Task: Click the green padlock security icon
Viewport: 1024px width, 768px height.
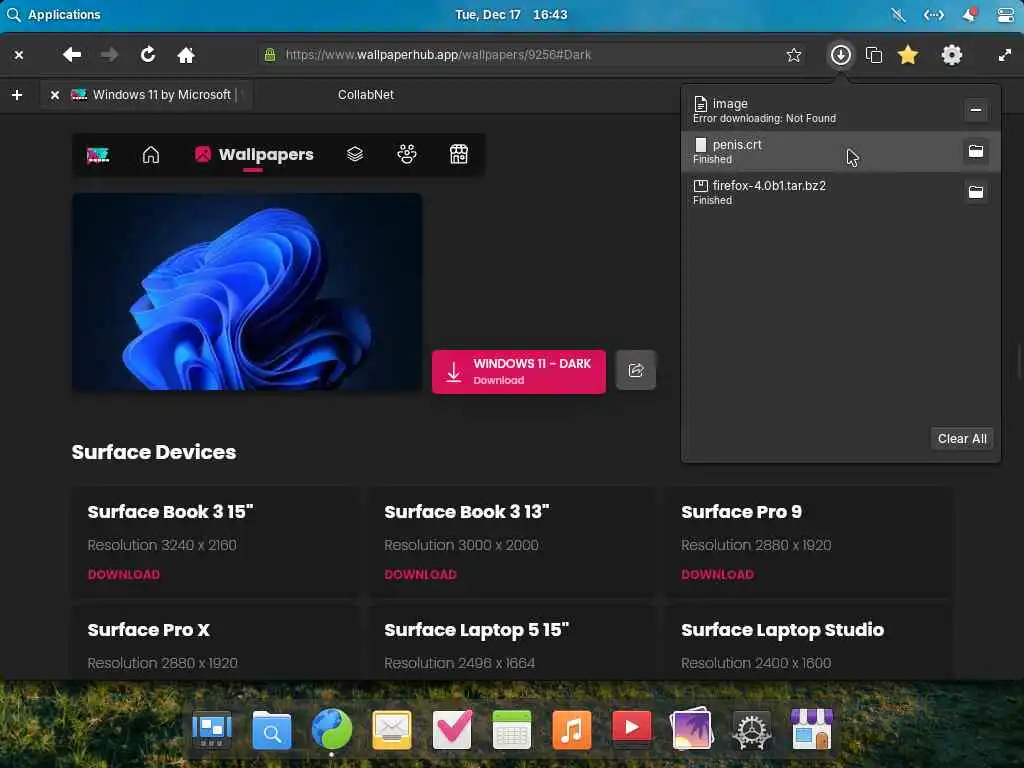Action: 270,55
